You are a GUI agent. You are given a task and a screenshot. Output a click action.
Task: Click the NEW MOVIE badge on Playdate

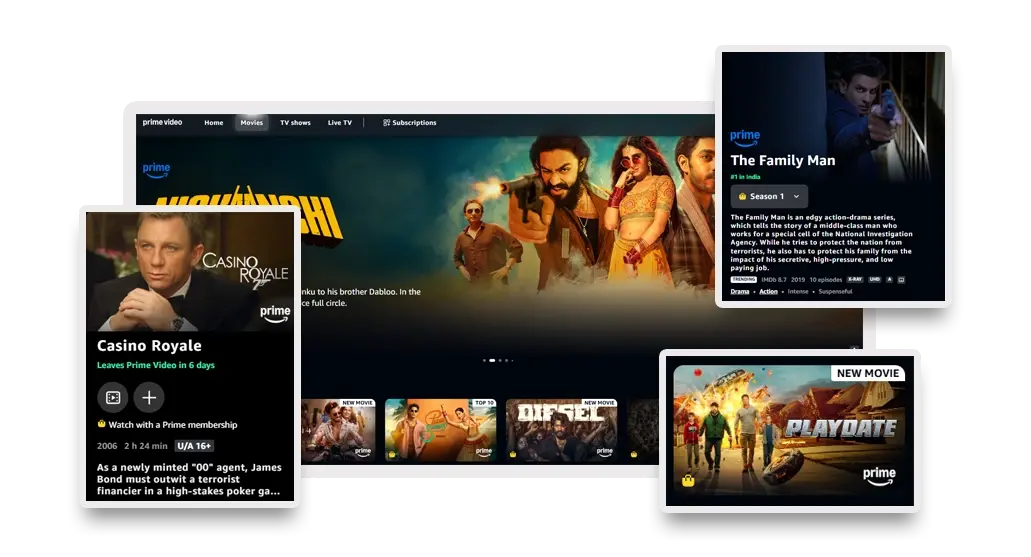(868, 373)
